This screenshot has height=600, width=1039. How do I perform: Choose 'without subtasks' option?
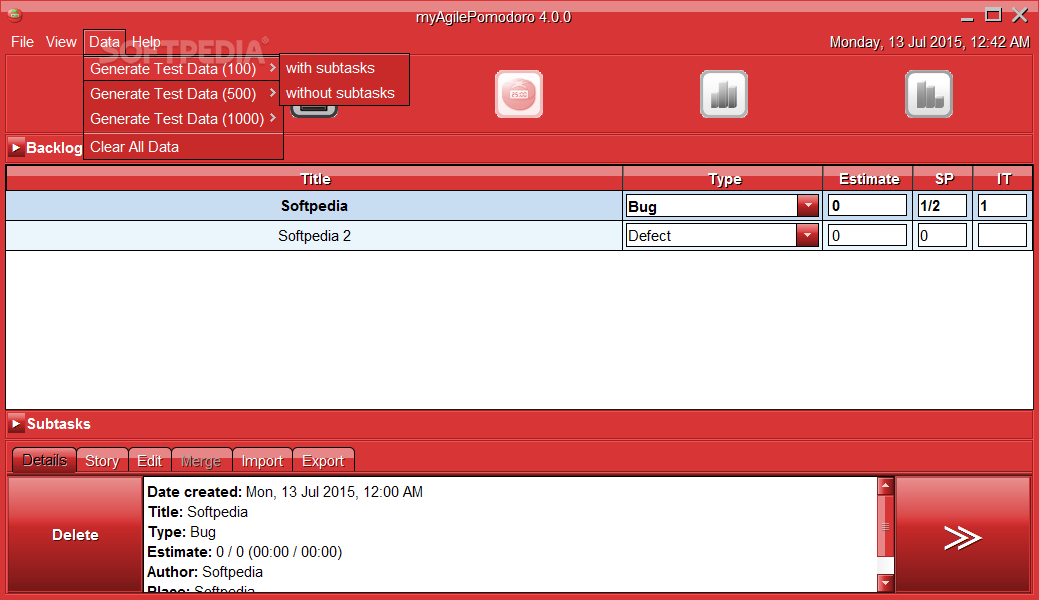click(x=344, y=93)
